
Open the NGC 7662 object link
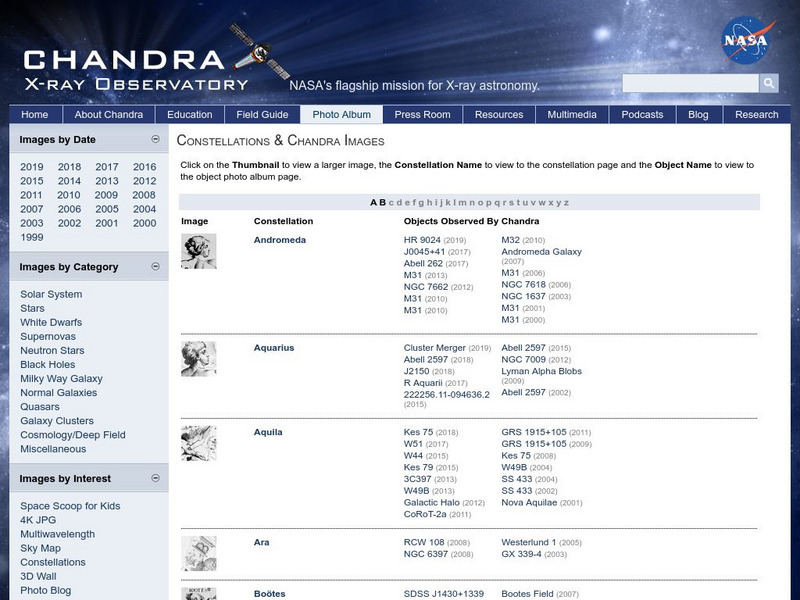point(426,287)
